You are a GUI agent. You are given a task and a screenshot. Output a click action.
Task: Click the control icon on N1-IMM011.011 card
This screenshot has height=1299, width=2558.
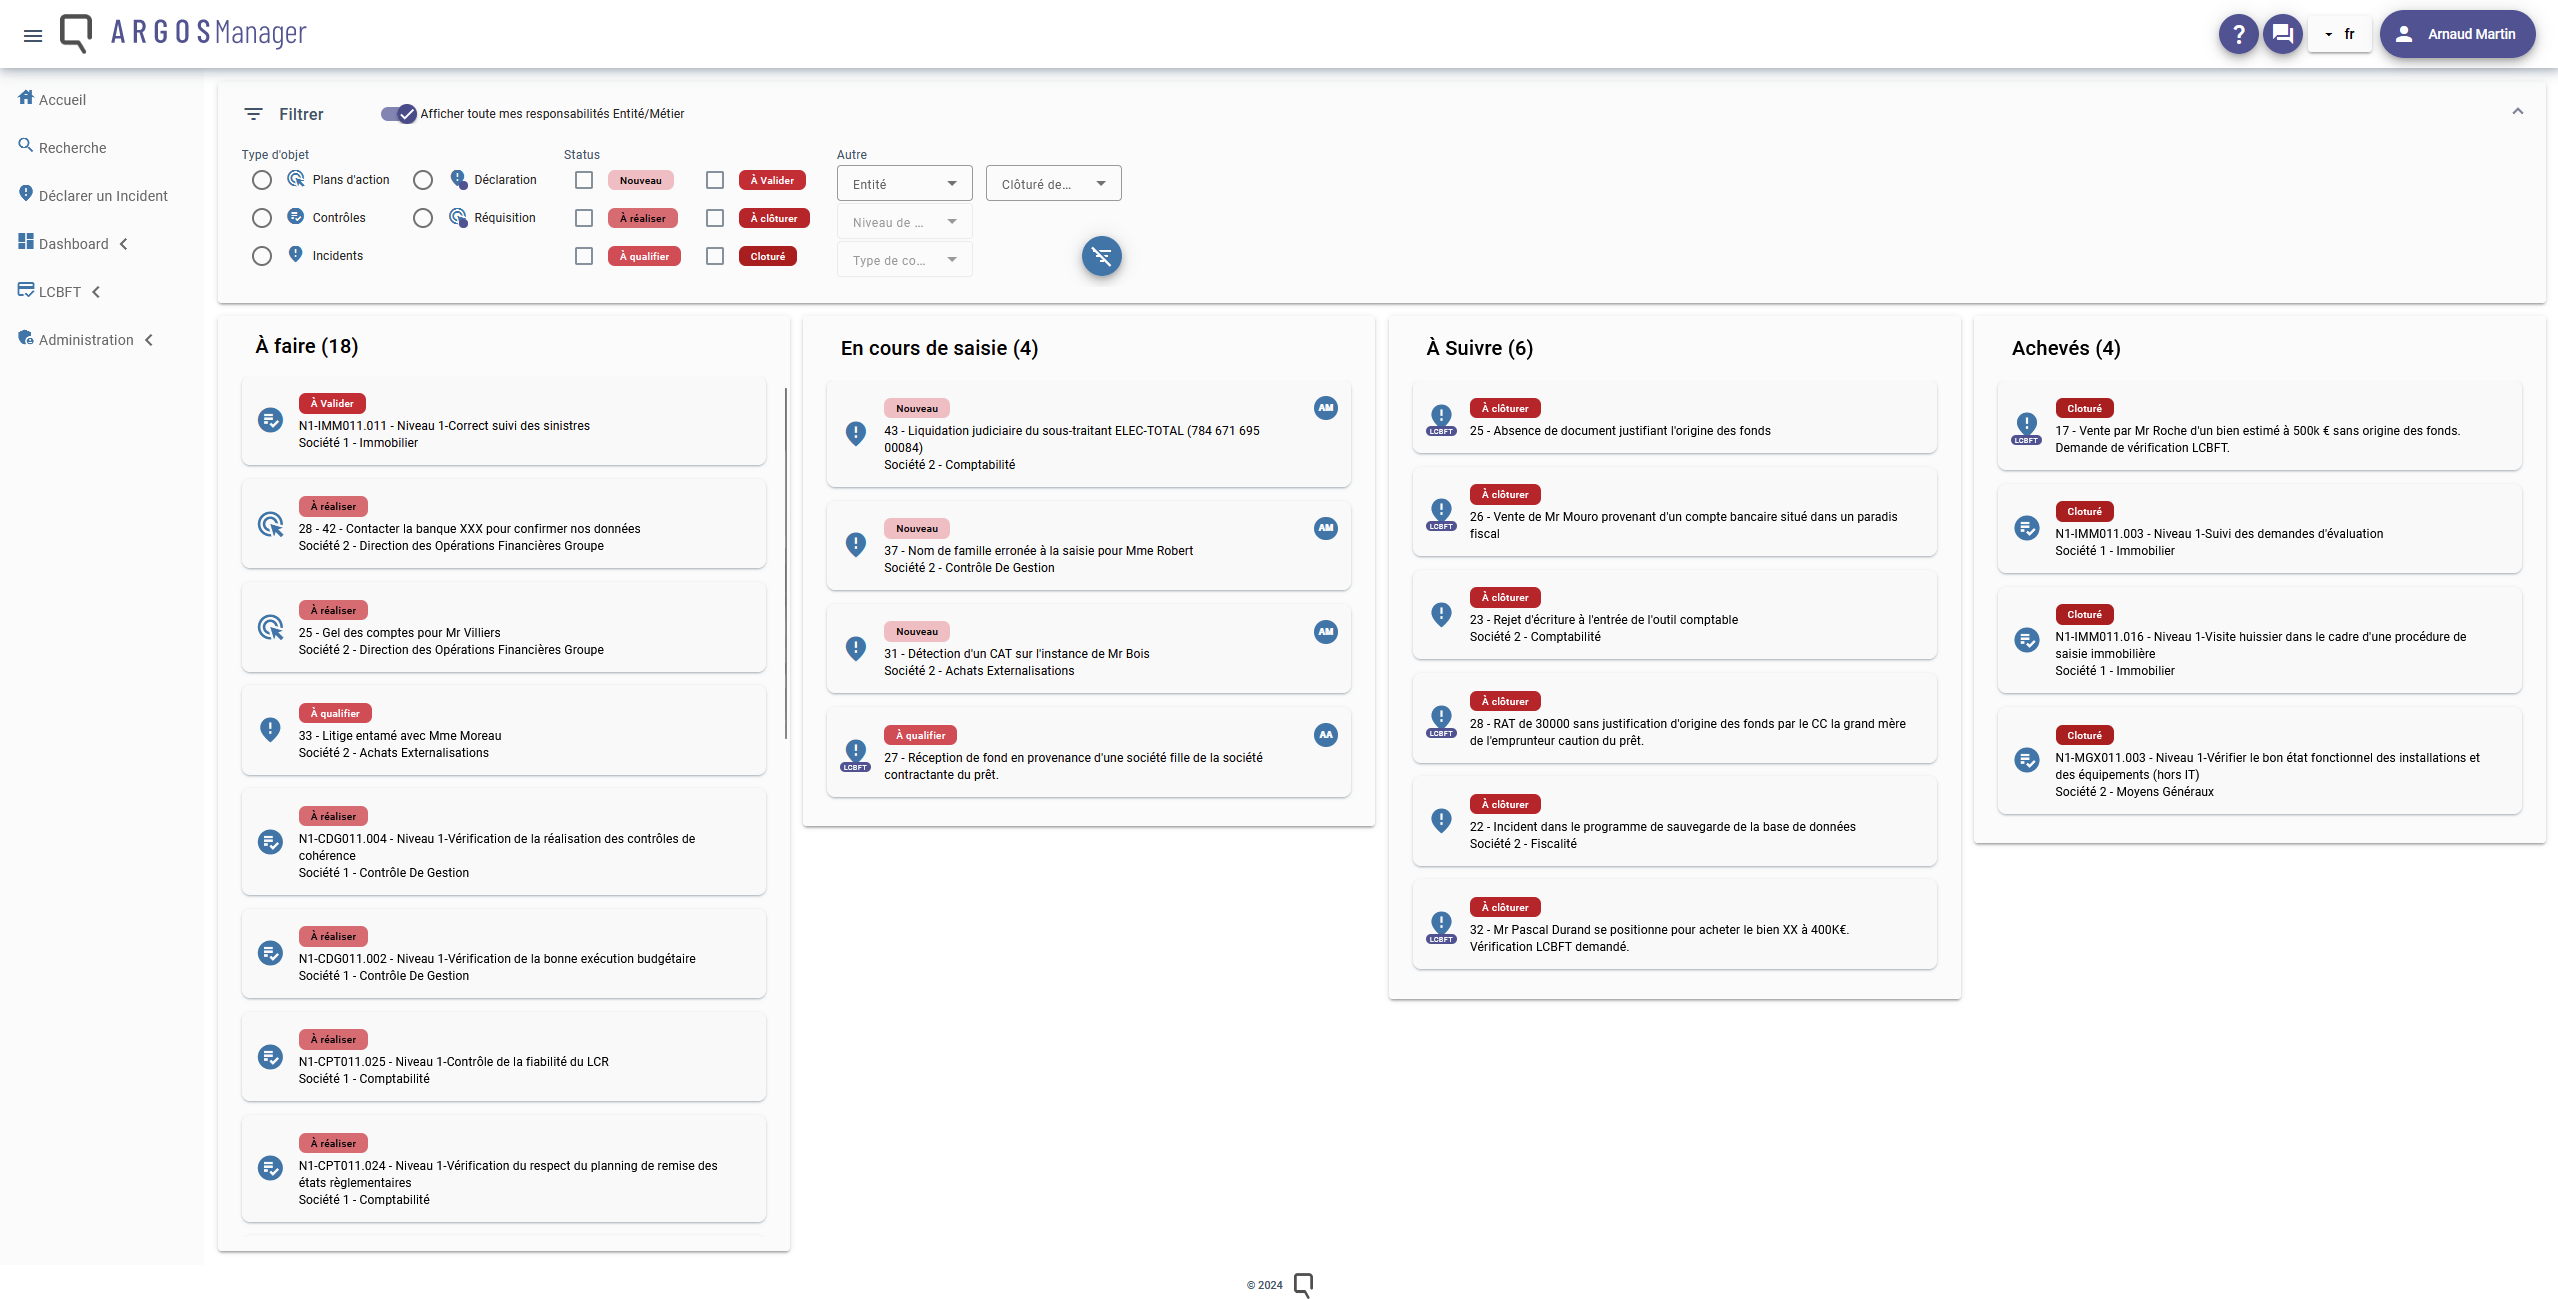270,420
